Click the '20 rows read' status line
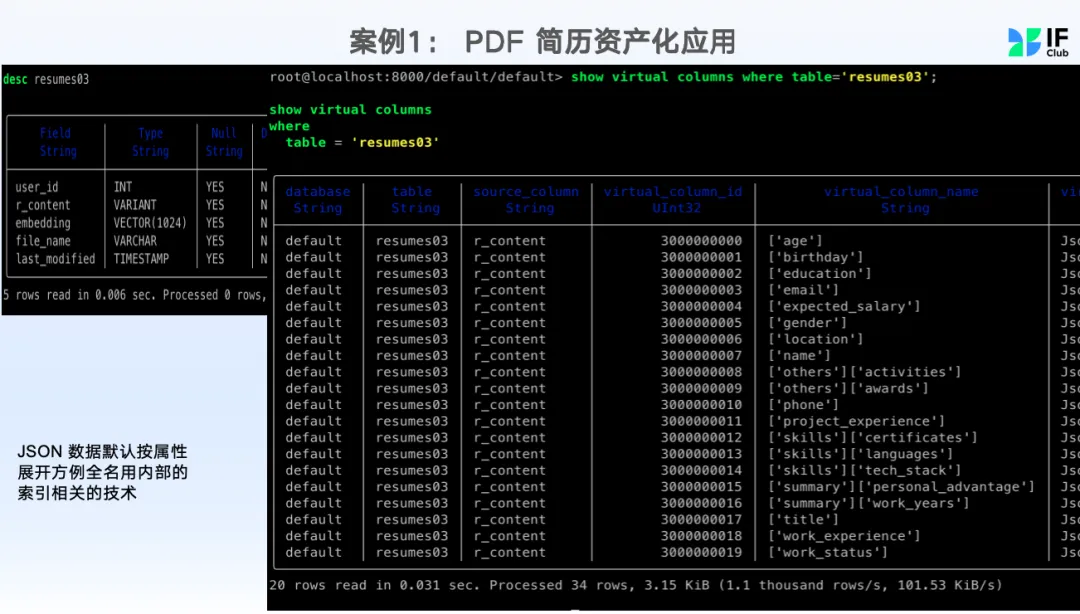The width and height of the screenshot is (1080, 614). click(635, 585)
